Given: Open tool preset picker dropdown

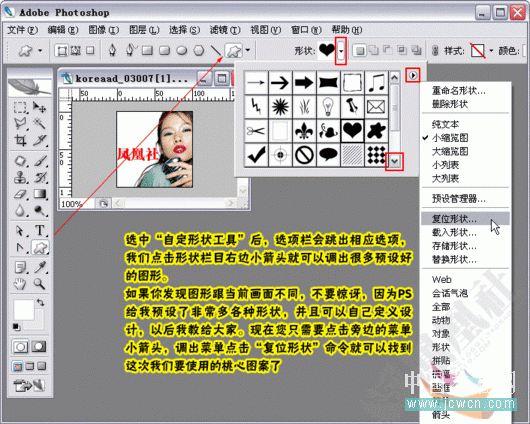Looking at the screenshot, I should coord(40,51).
